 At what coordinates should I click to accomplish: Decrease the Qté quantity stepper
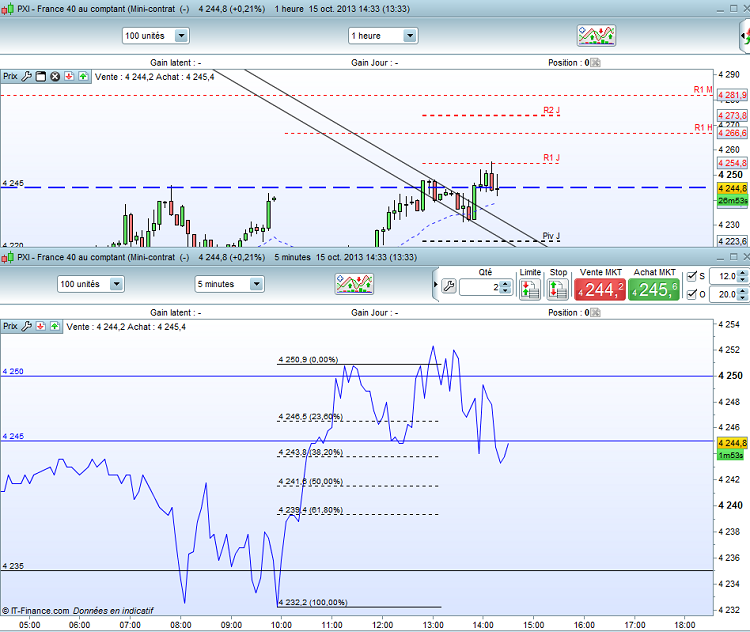[506, 290]
